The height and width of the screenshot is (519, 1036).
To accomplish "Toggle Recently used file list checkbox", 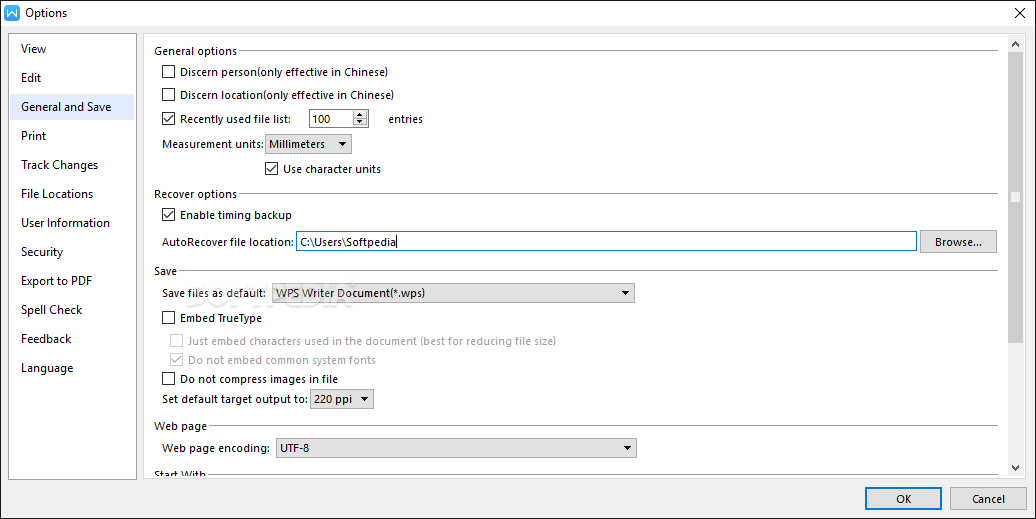I will 168,119.
